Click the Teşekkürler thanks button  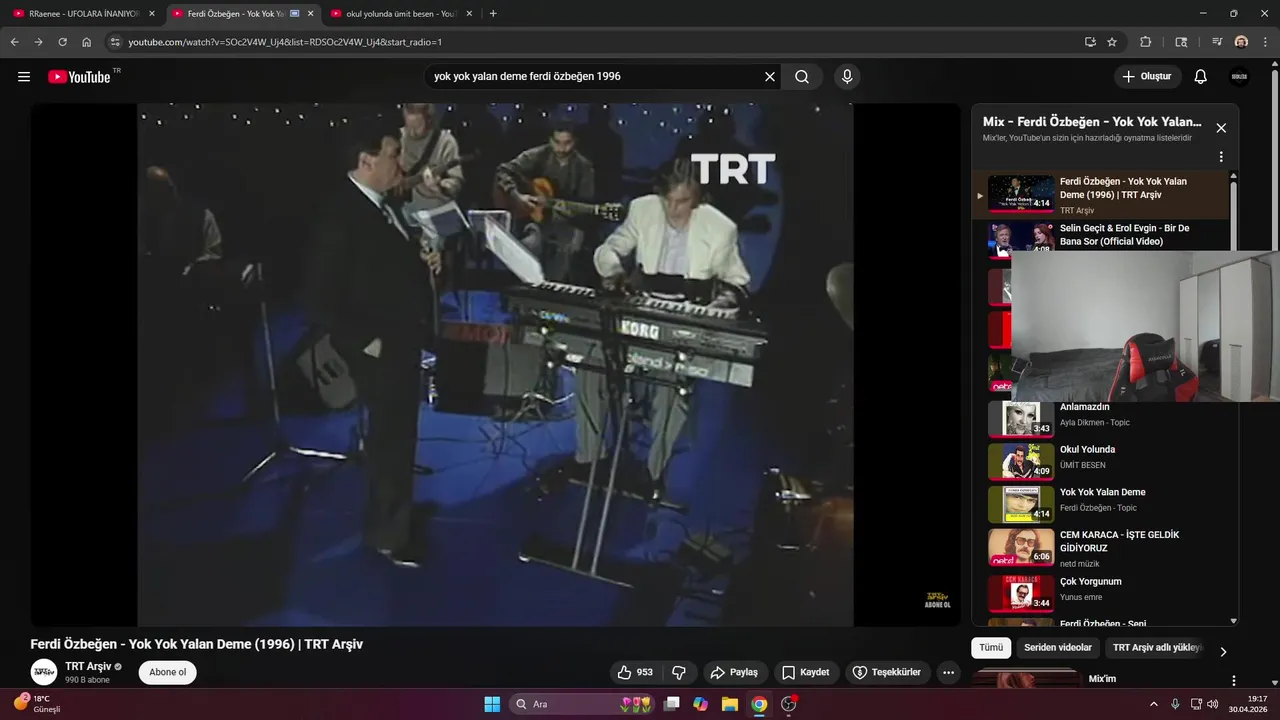click(x=887, y=672)
